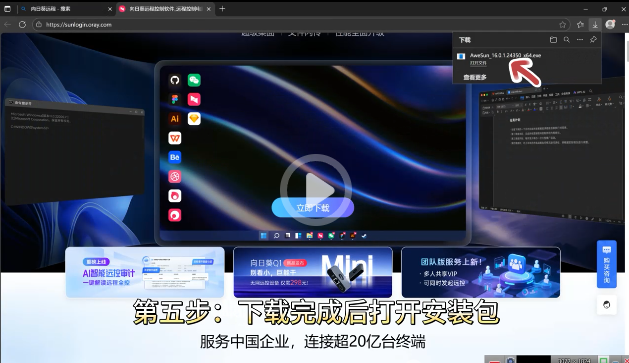Click the search icon in demo taskbar
Screen dimensions: 629x363
276,236
